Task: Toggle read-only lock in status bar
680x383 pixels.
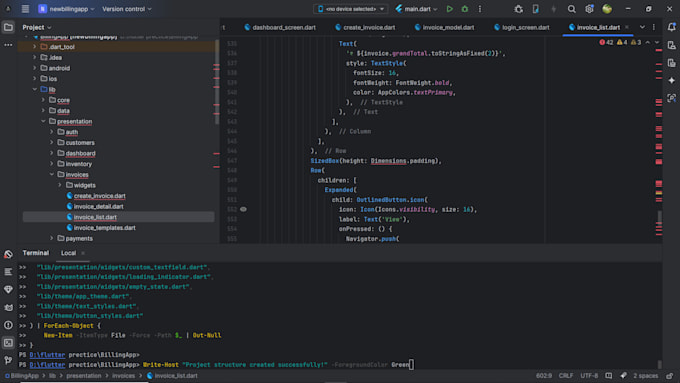Action: point(670,376)
